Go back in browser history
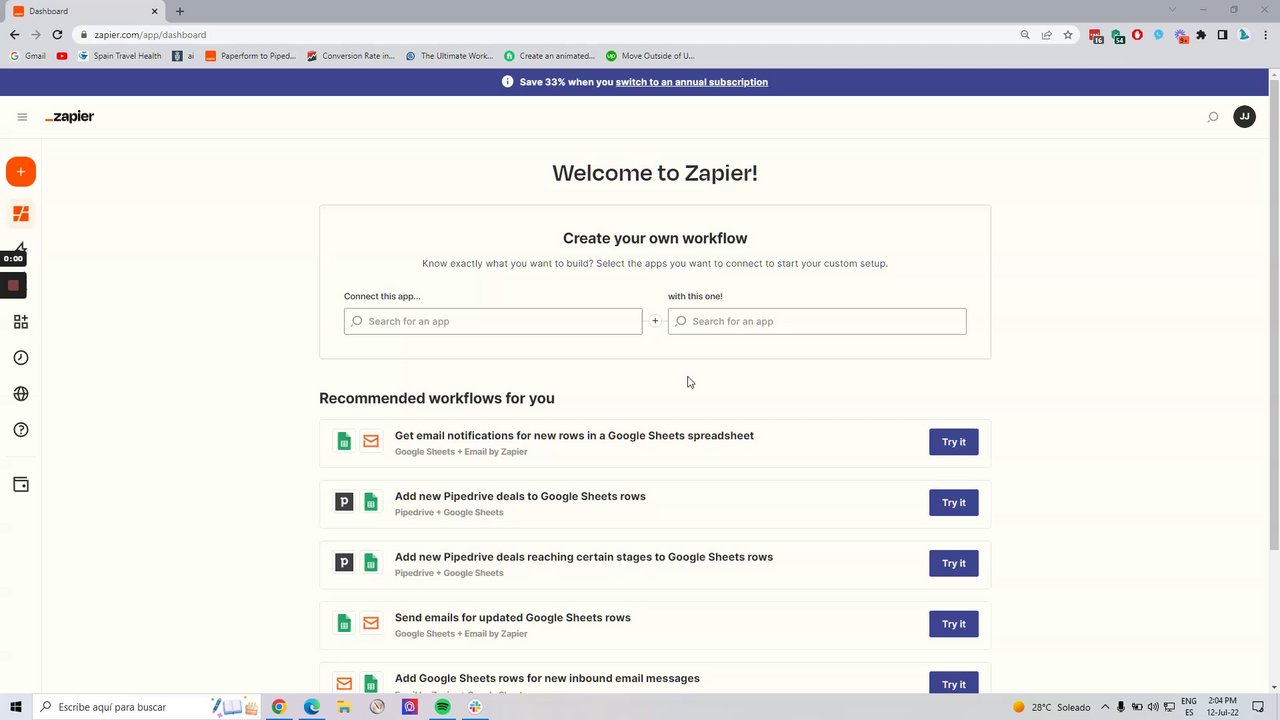Viewport: 1280px width, 720px height. click(x=14, y=34)
